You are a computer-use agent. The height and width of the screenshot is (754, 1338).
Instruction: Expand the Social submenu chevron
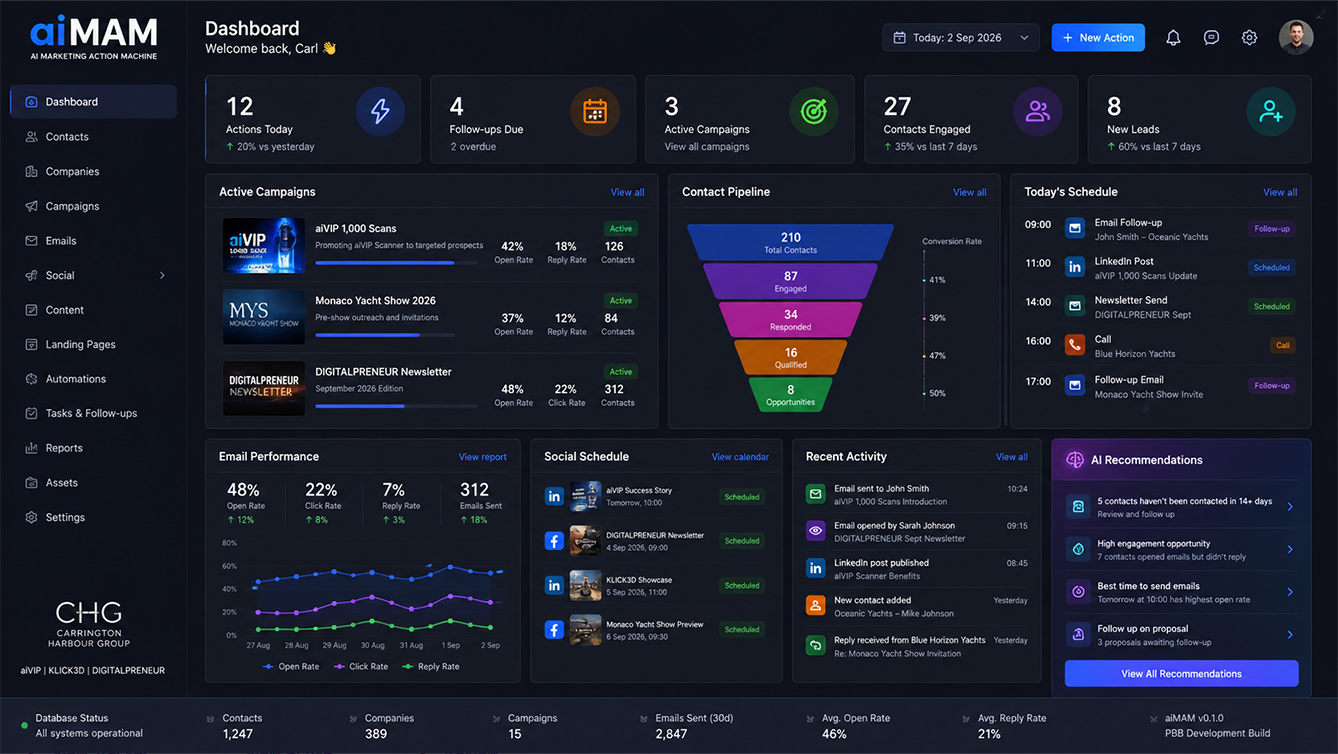[x=162, y=275]
